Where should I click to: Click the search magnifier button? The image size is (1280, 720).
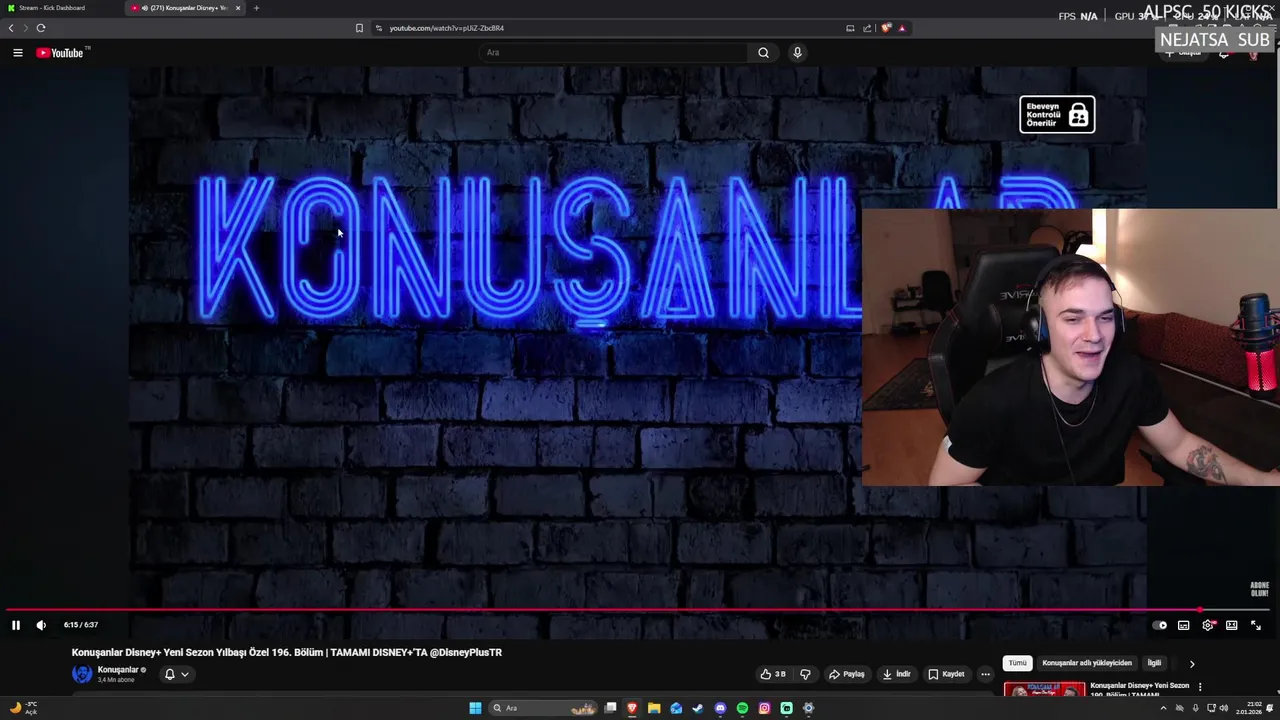coord(763,53)
